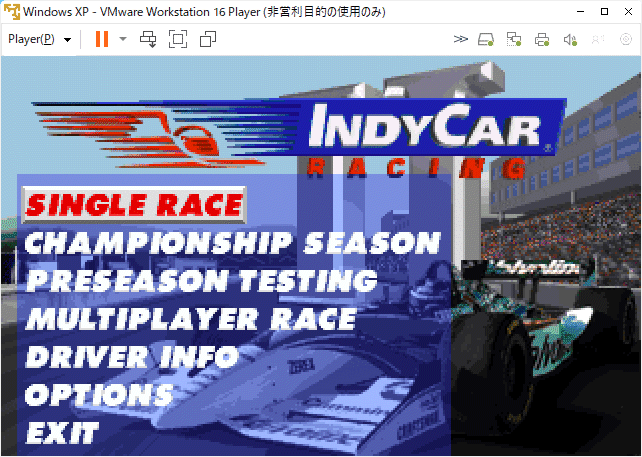The image size is (642, 457).
Task: Open CHAMPIONSHIP SEASON mode
Action: pyautogui.click(x=233, y=243)
